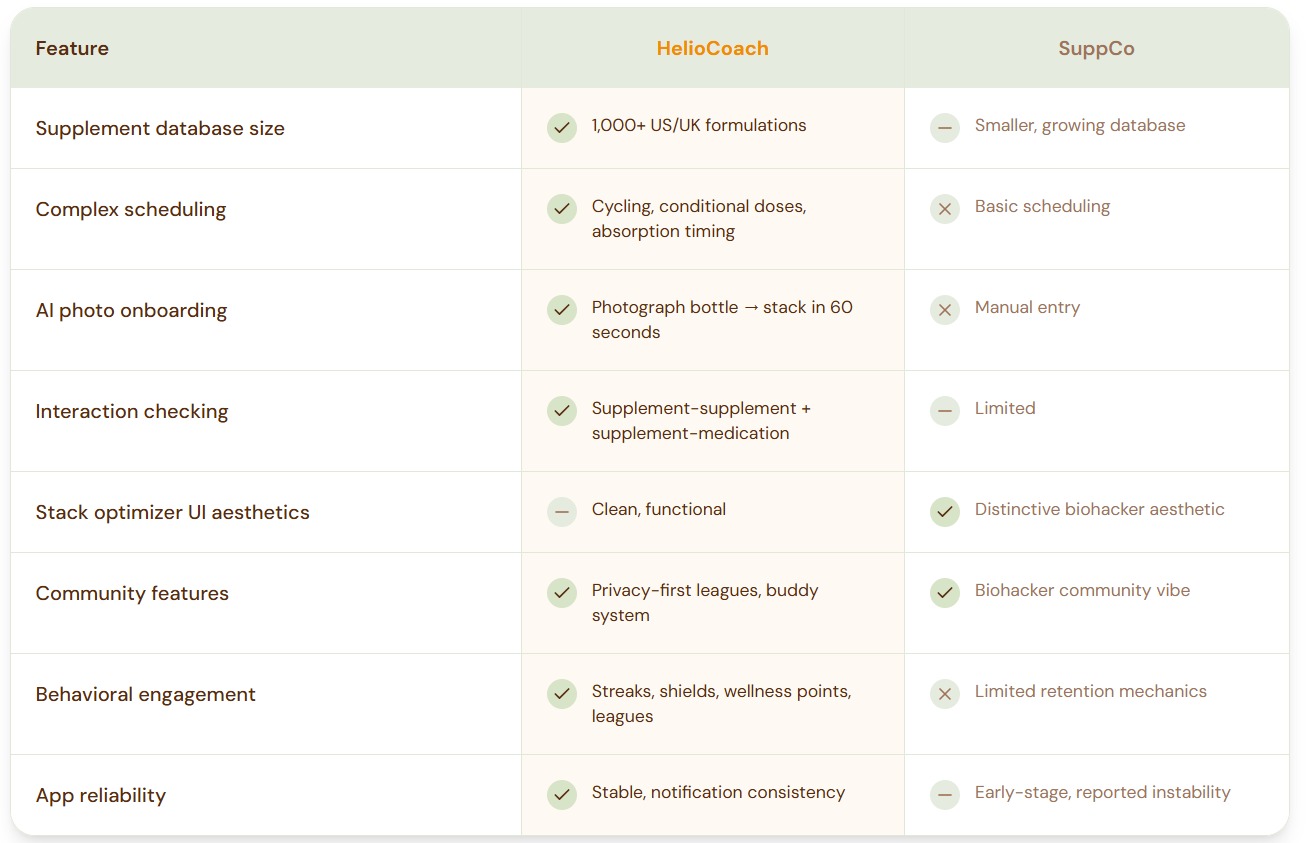Click checkmark beside Streaks, shields, wellness points

tap(562, 694)
